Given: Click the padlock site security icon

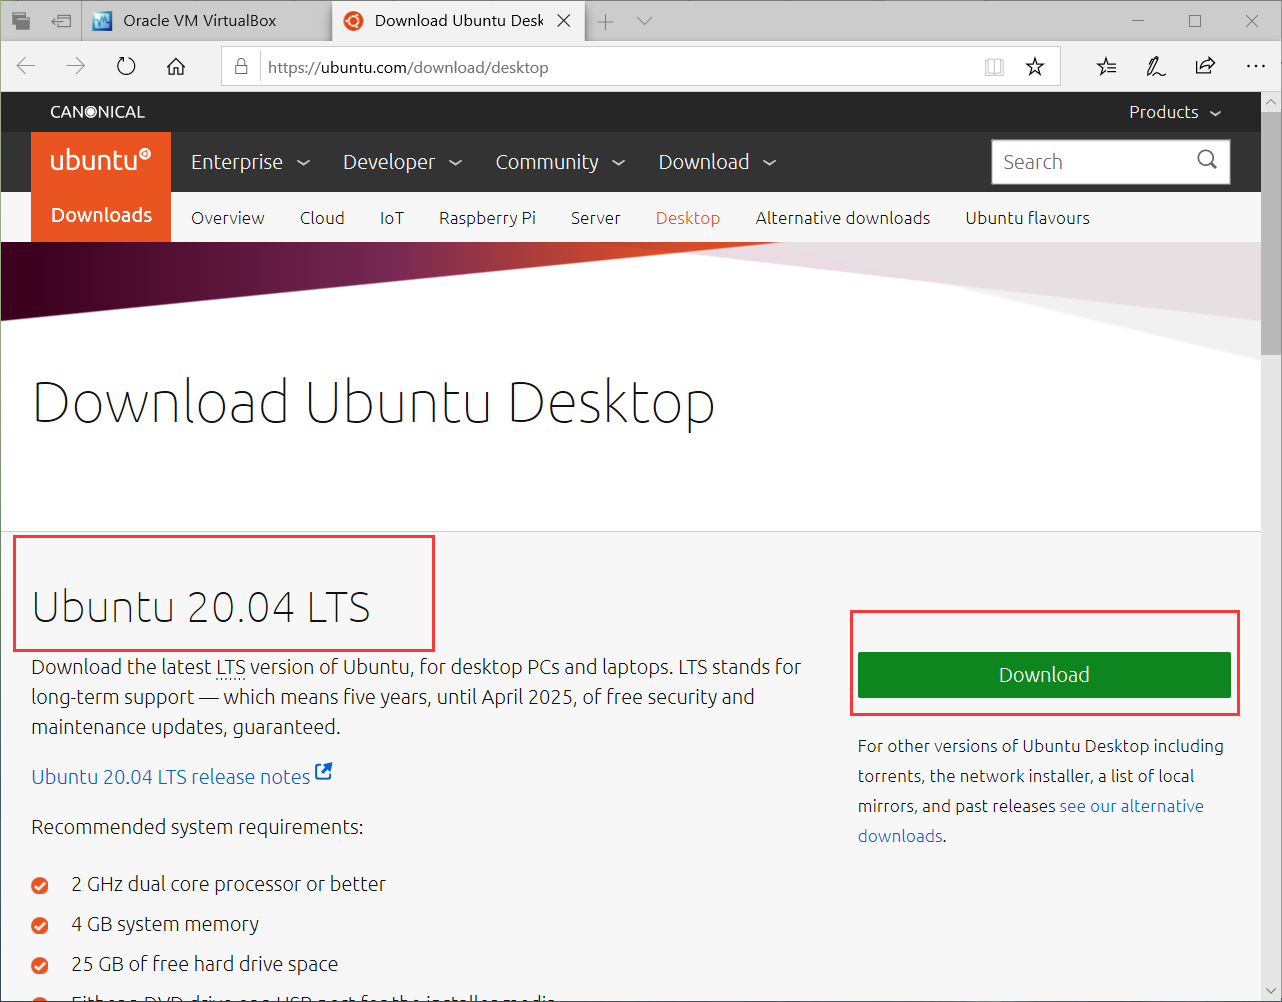Looking at the screenshot, I should tap(241, 67).
